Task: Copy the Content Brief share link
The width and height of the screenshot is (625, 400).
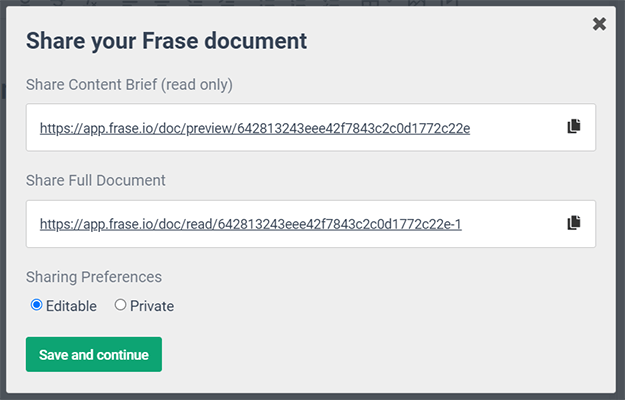Action: point(573,127)
